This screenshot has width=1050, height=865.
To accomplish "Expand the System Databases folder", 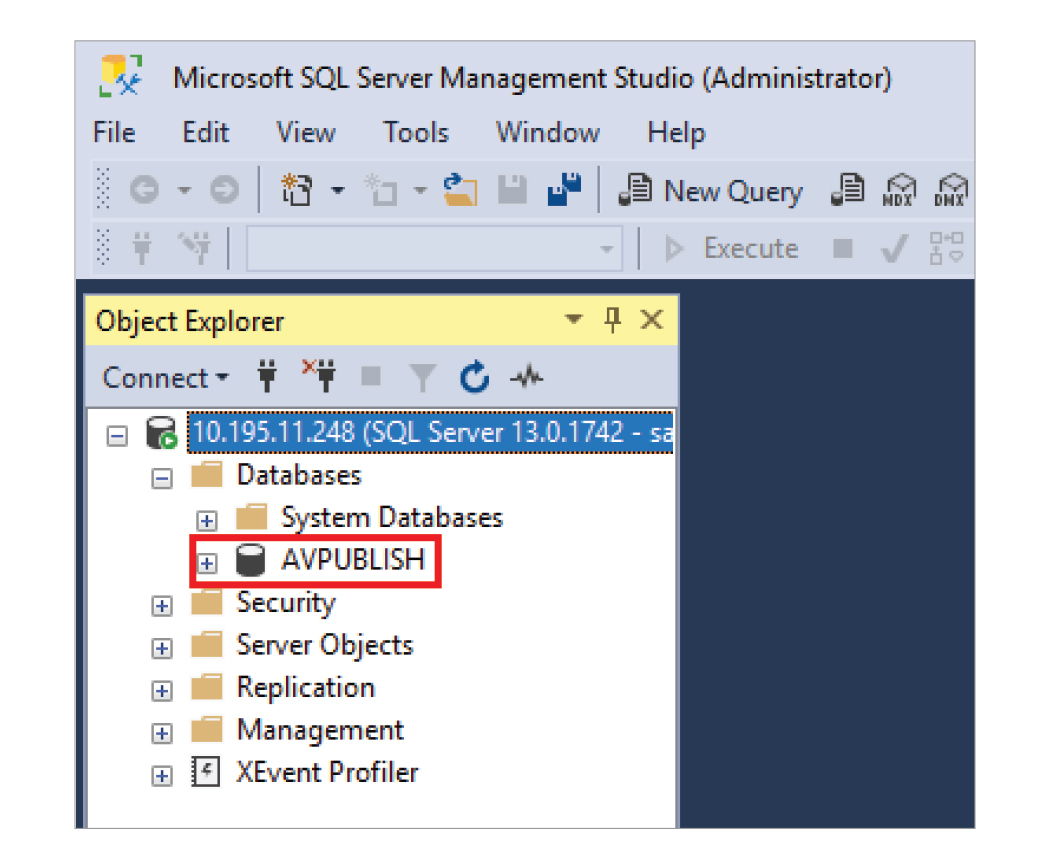I will 206,521.
